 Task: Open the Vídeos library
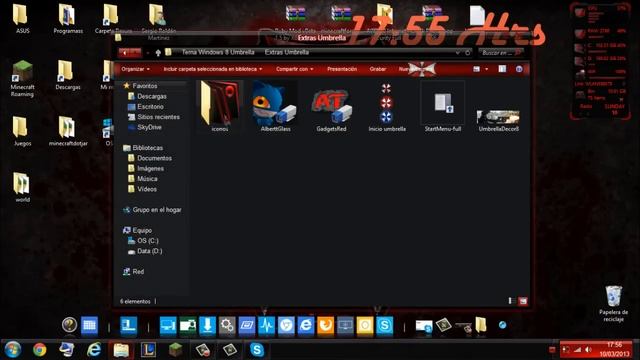147,189
